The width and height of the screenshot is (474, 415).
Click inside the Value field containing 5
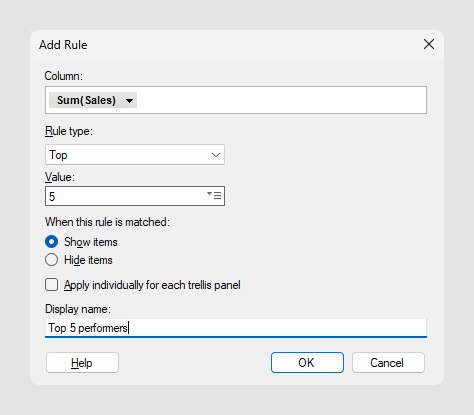[x=127, y=196]
